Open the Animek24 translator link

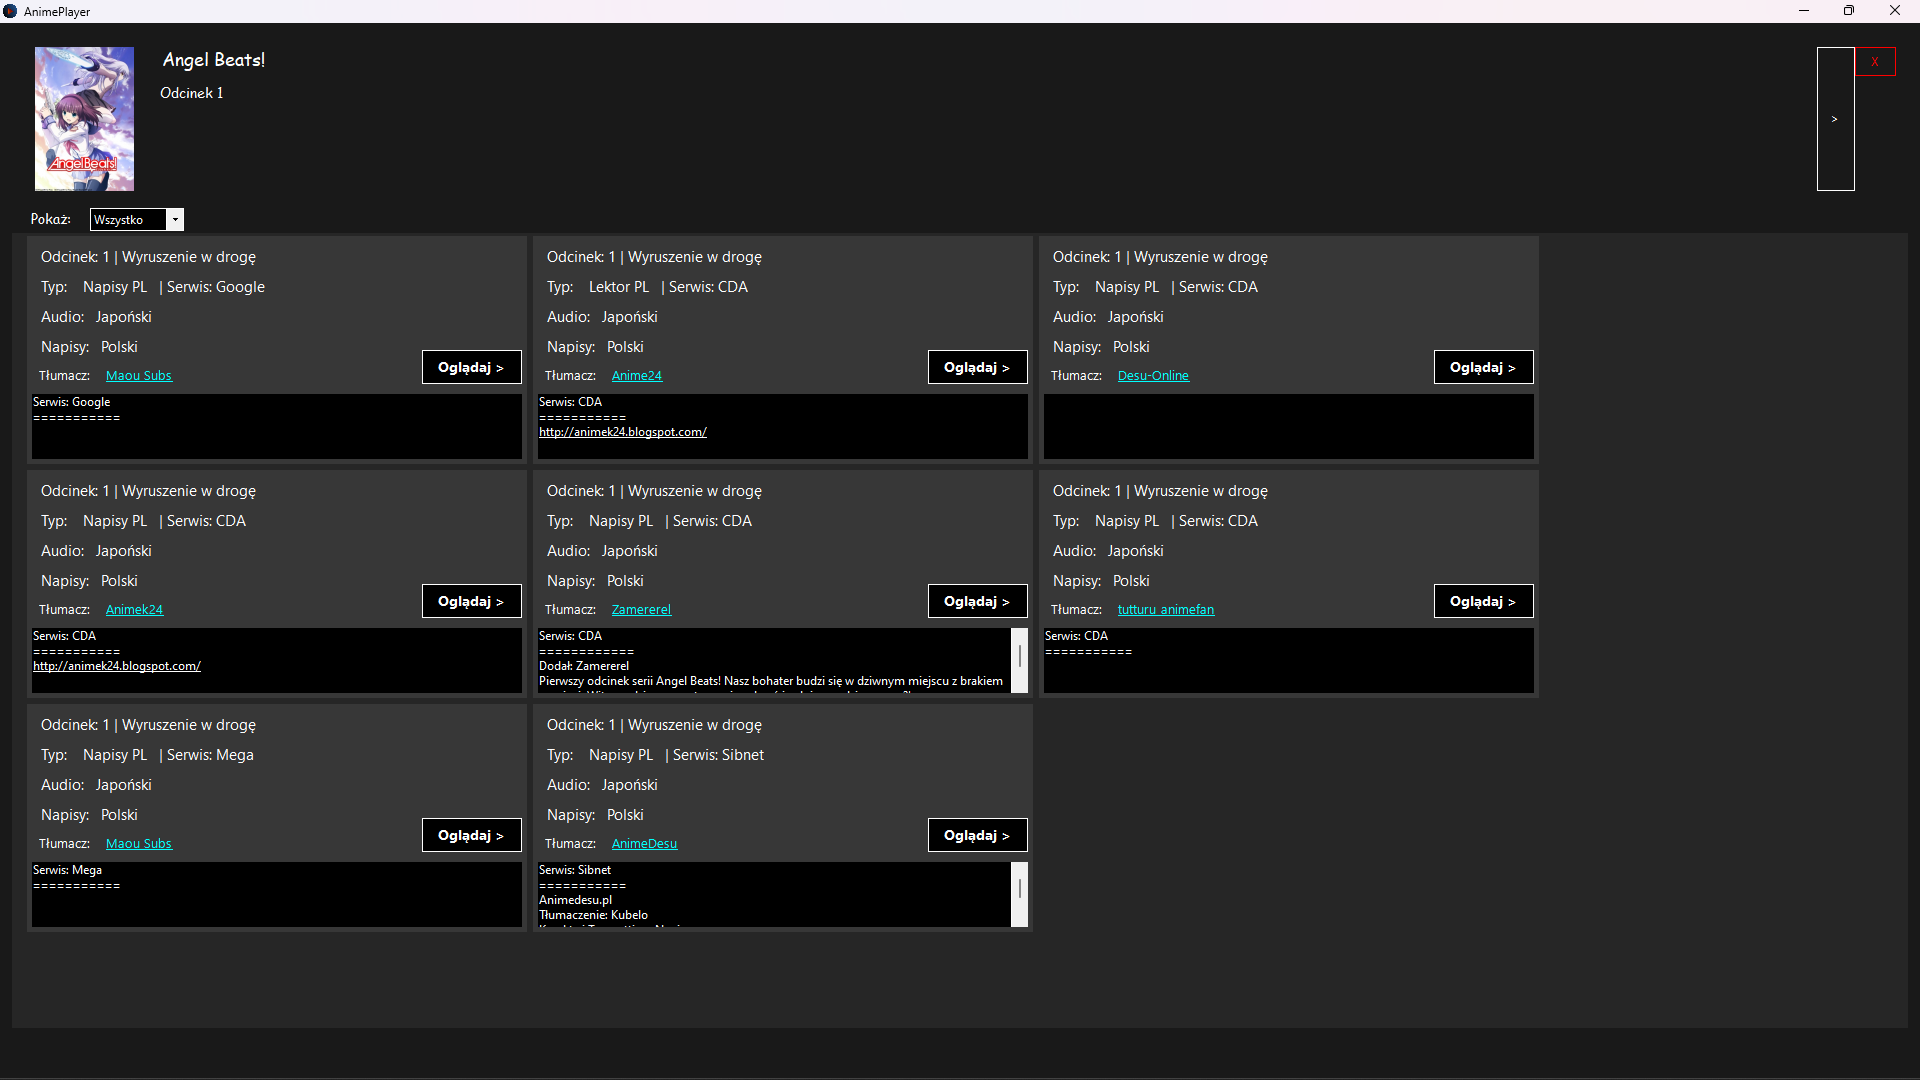134,609
